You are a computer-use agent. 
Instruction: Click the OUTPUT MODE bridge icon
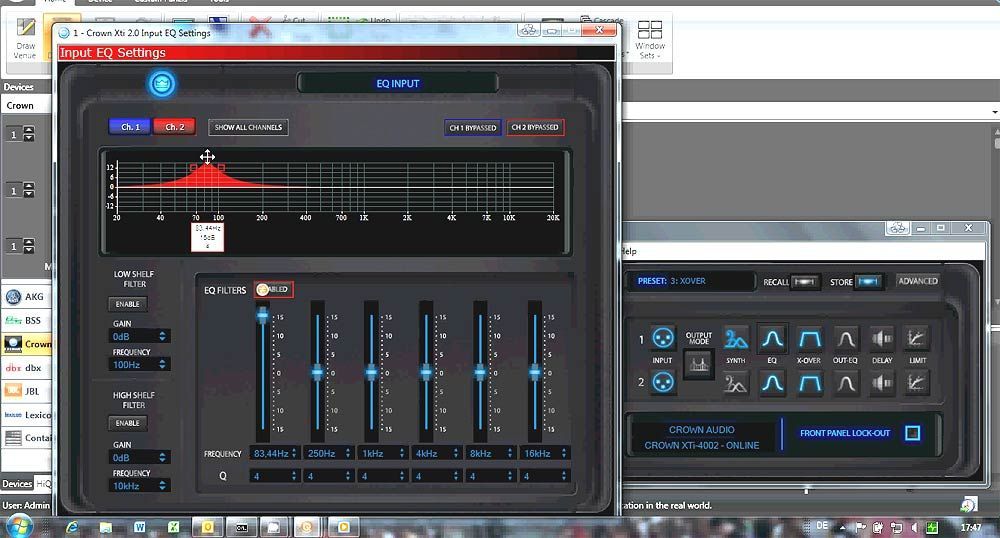(699, 365)
